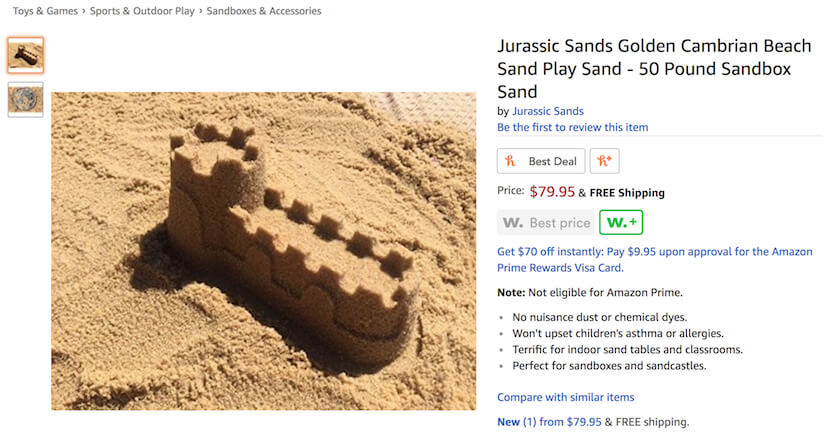Select the sandcastle thumbnail image
This screenshot has width=830, height=436.
[25, 55]
